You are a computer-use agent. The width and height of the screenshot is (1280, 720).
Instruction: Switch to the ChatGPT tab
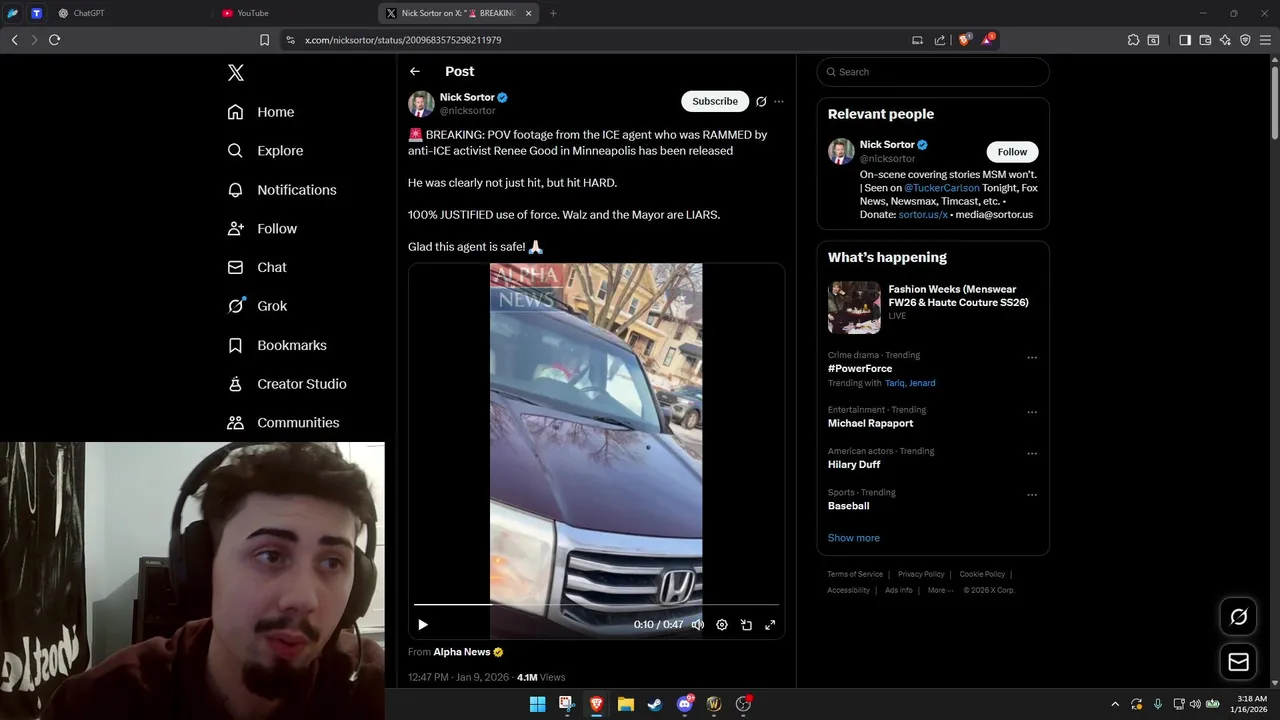click(132, 13)
